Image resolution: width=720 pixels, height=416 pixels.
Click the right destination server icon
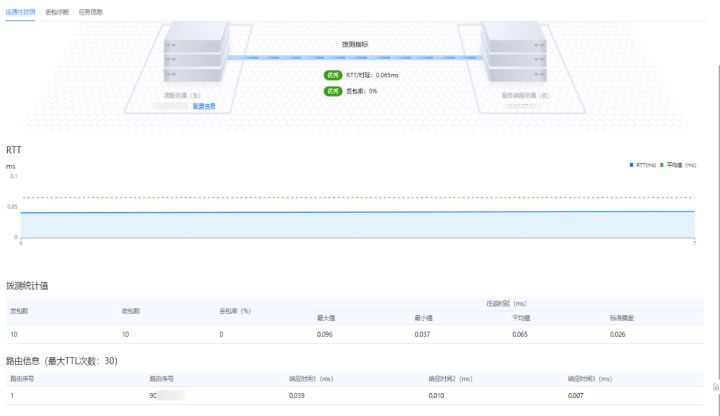coord(514,53)
